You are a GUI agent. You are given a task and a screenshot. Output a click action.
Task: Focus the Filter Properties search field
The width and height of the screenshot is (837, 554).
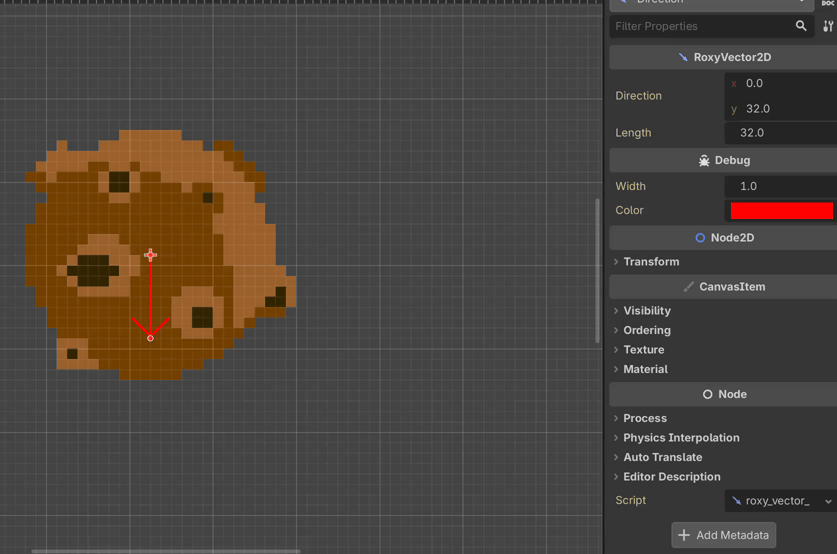711,26
